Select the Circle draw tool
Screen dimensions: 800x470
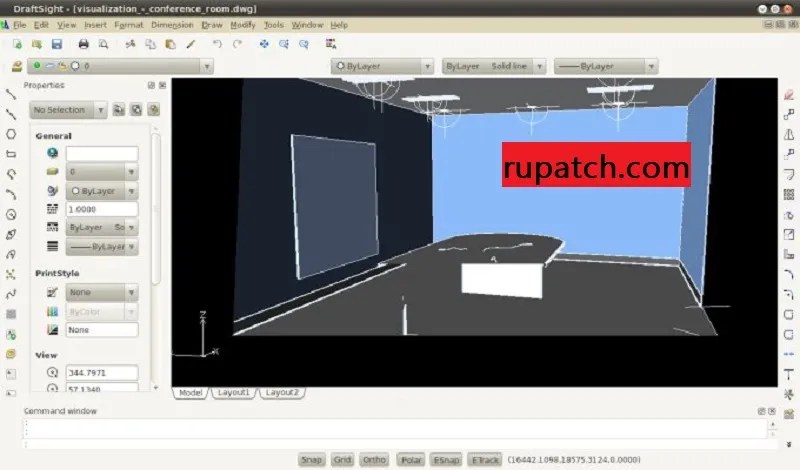[11, 214]
